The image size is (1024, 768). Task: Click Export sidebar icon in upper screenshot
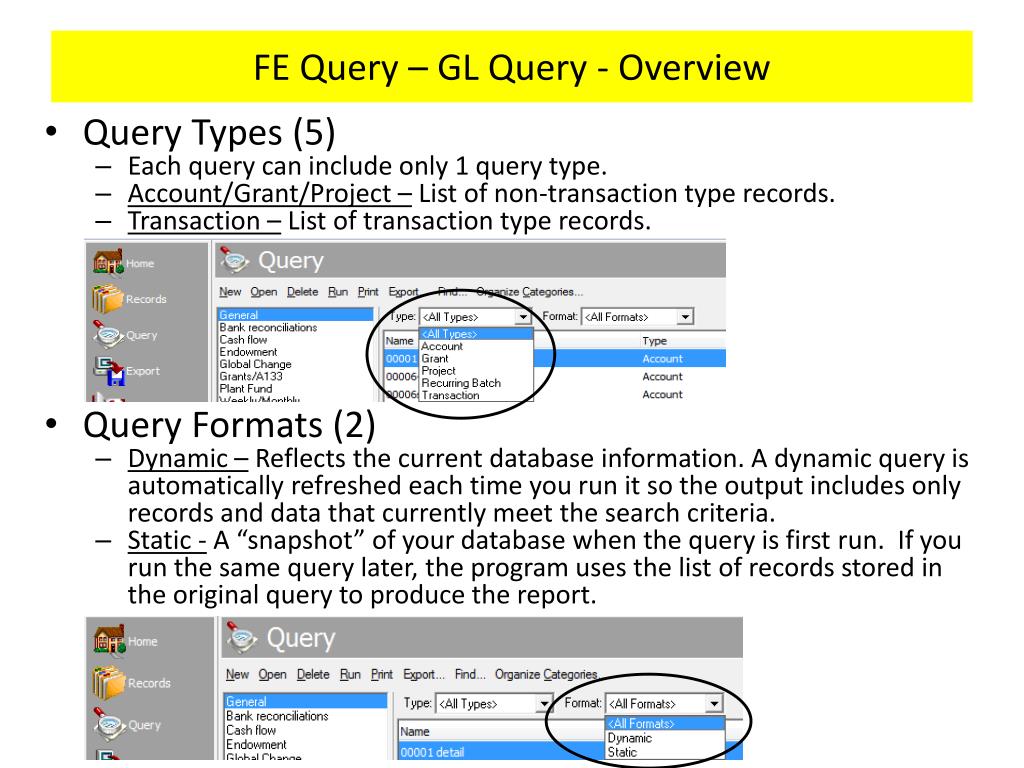click(x=108, y=370)
